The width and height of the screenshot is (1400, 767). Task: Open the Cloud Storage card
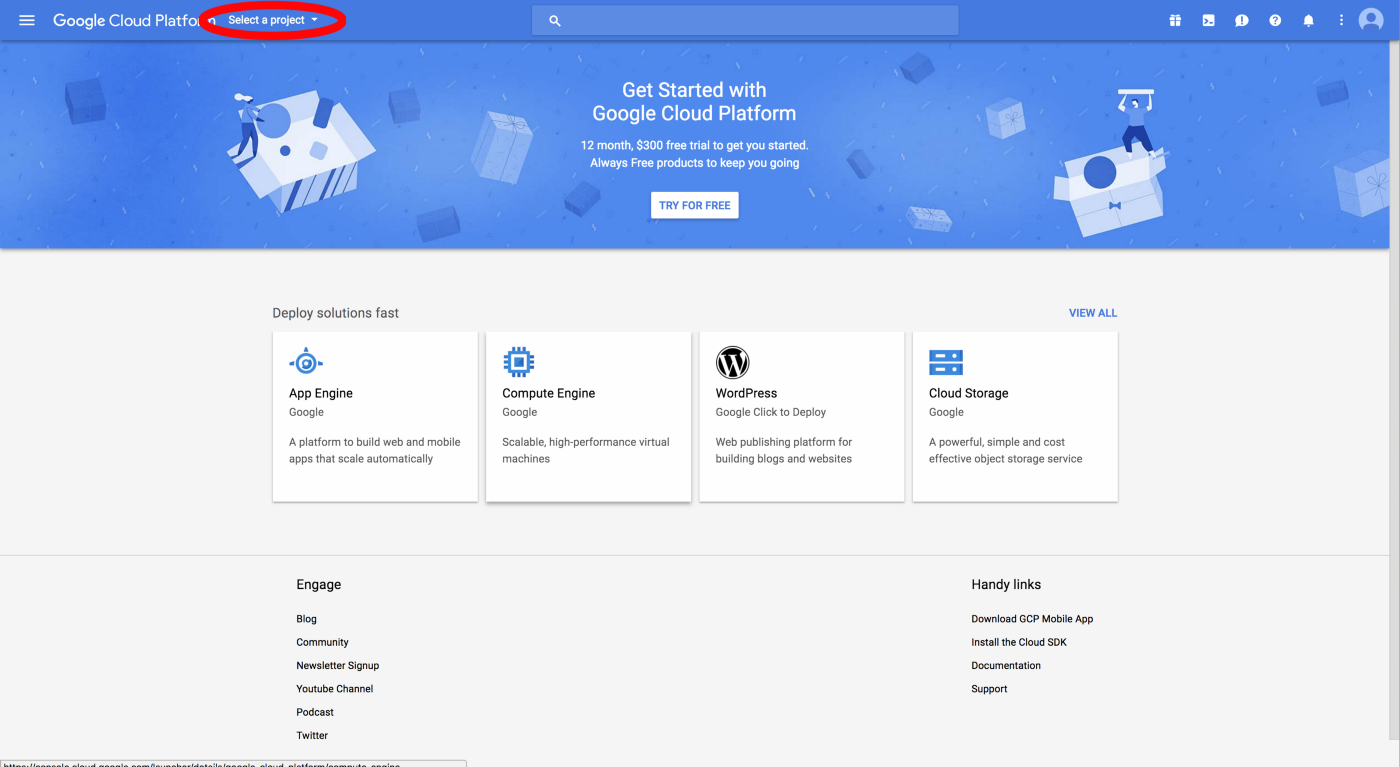point(1015,416)
